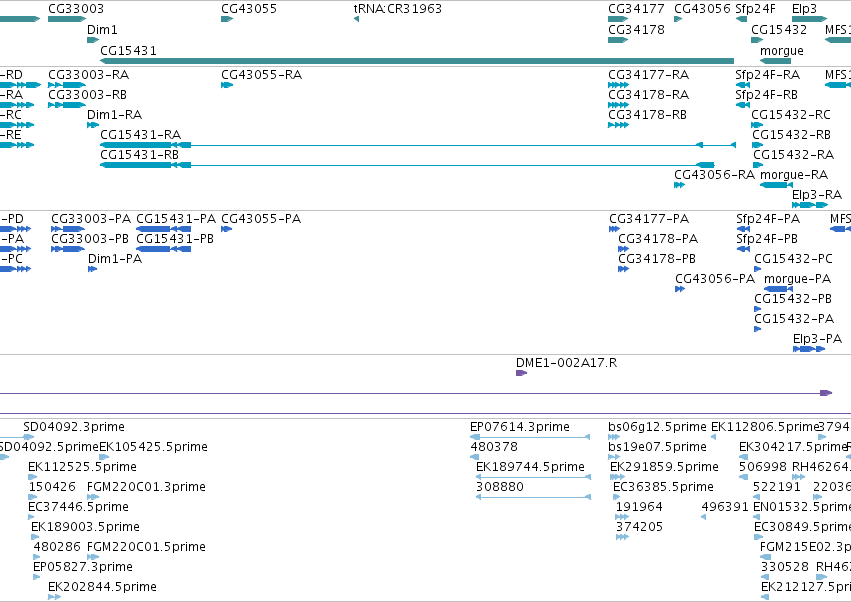This screenshot has width=851, height=602.
Task: Click the CG33003-PB protein label
Action: (90, 238)
